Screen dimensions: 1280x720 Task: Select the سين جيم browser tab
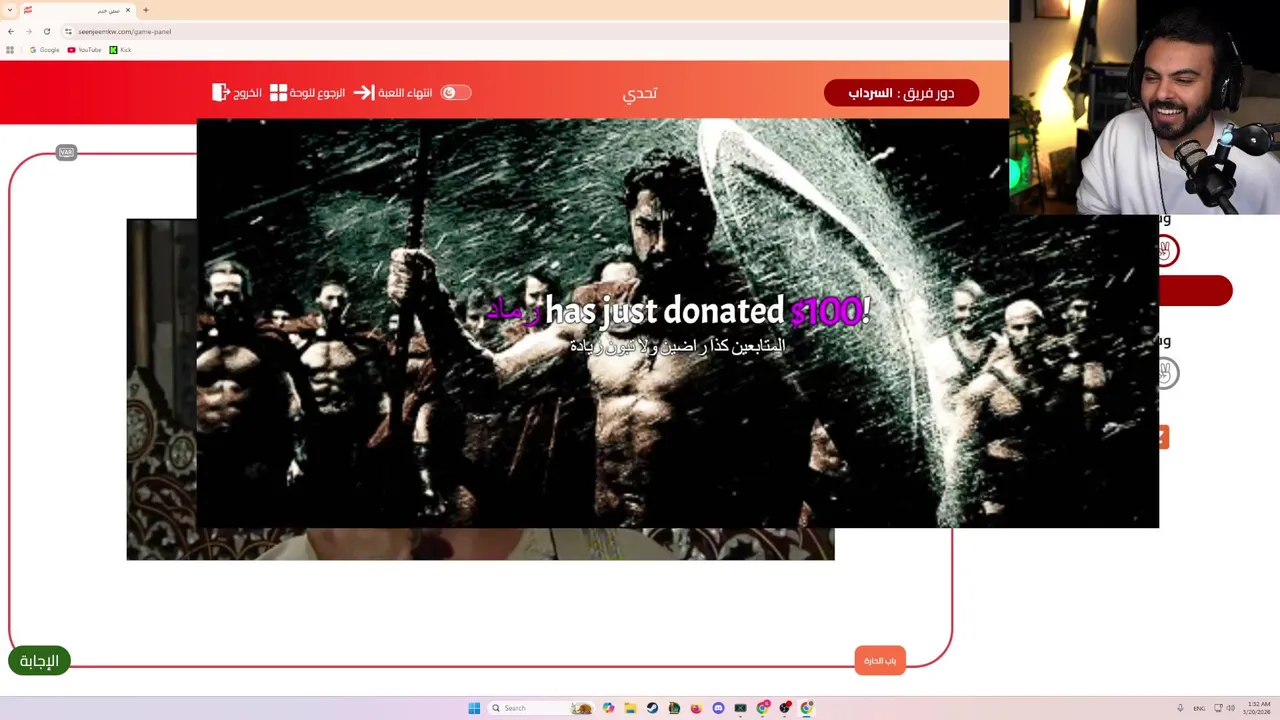[x=78, y=10]
